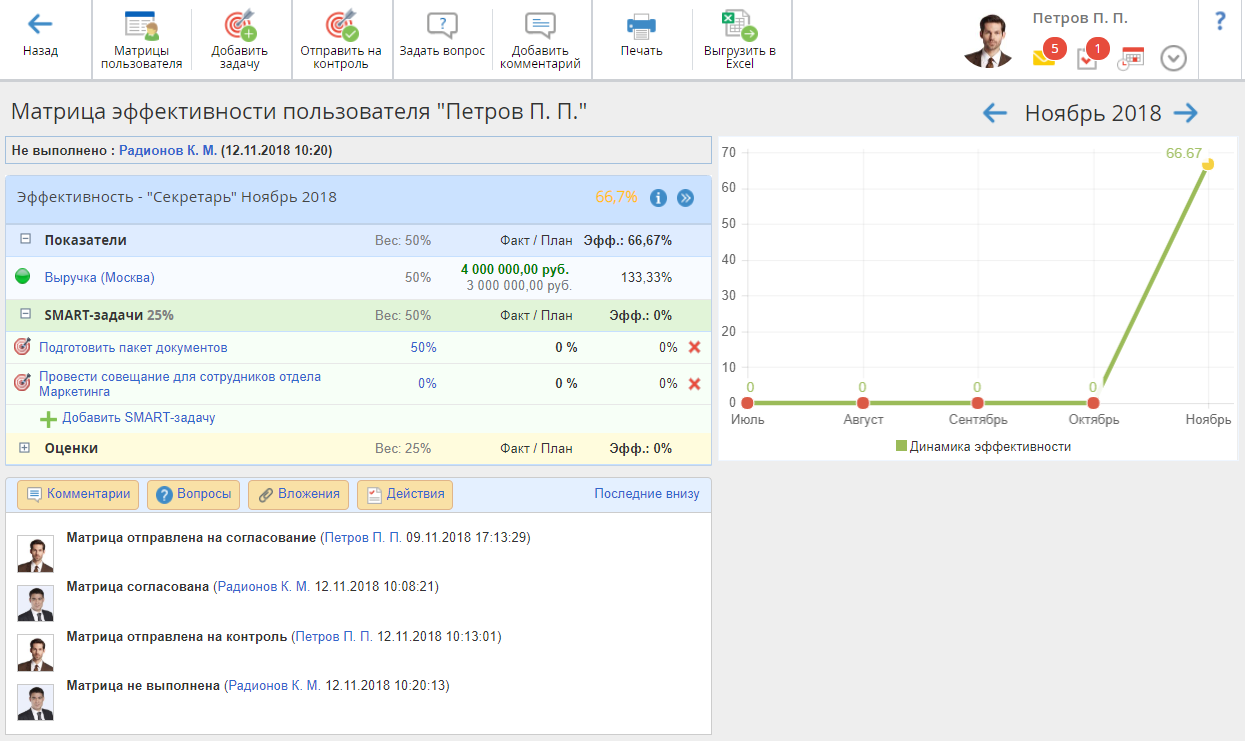The height and width of the screenshot is (741, 1245).
Task: Open the help question mark icon
Action: click(1220, 22)
